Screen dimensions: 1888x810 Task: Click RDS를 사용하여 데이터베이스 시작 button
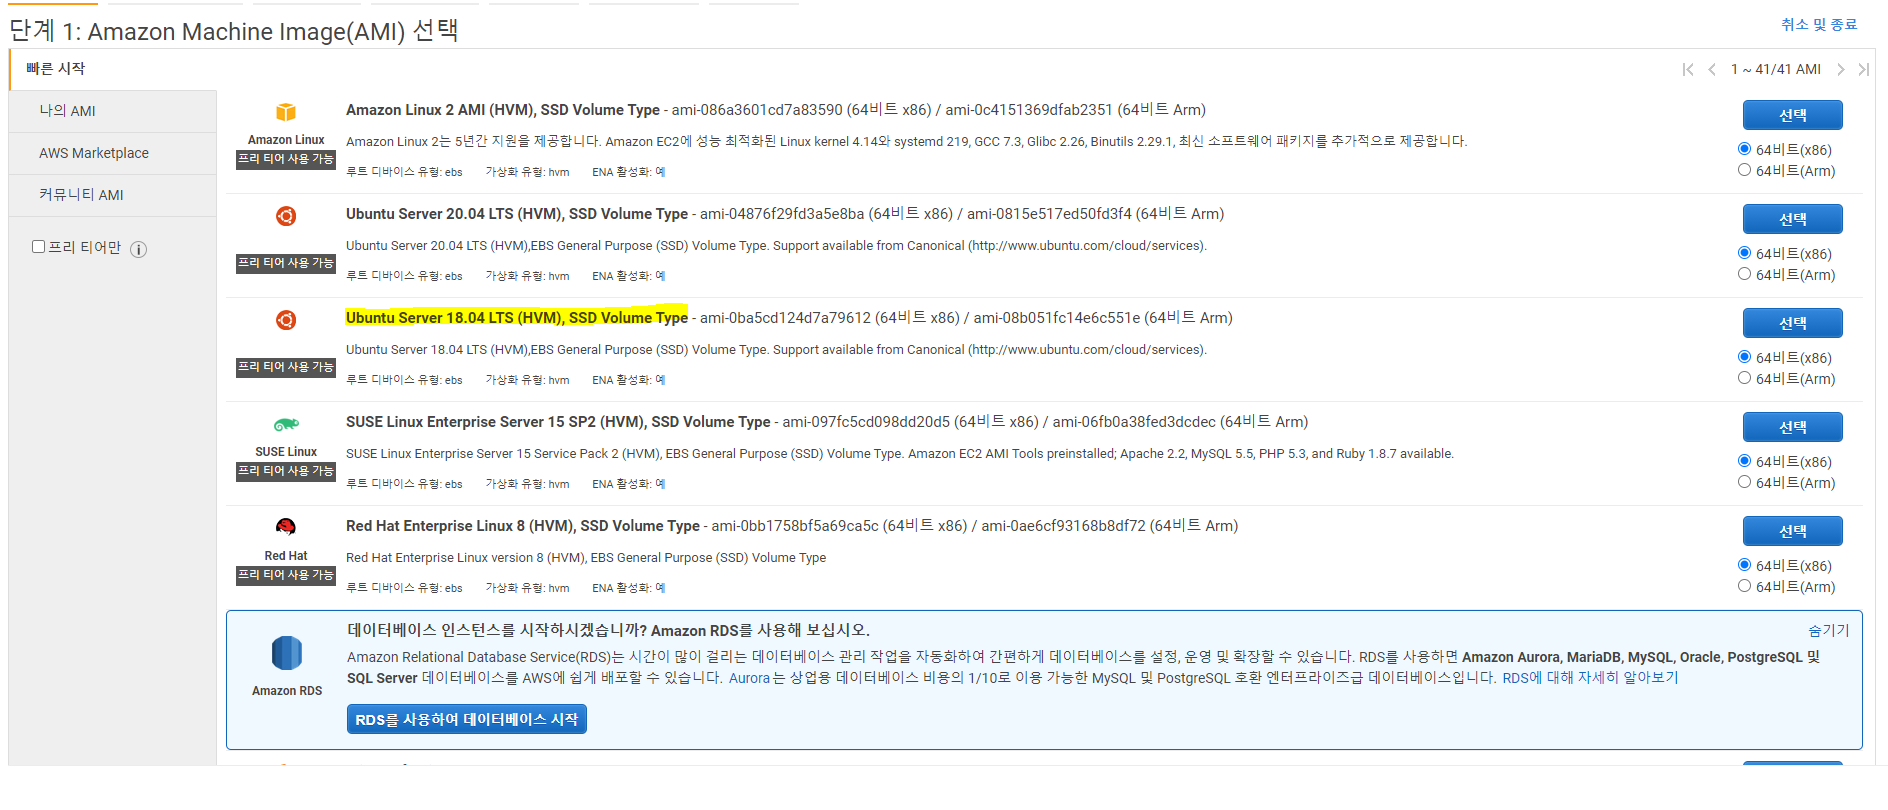click(x=467, y=719)
